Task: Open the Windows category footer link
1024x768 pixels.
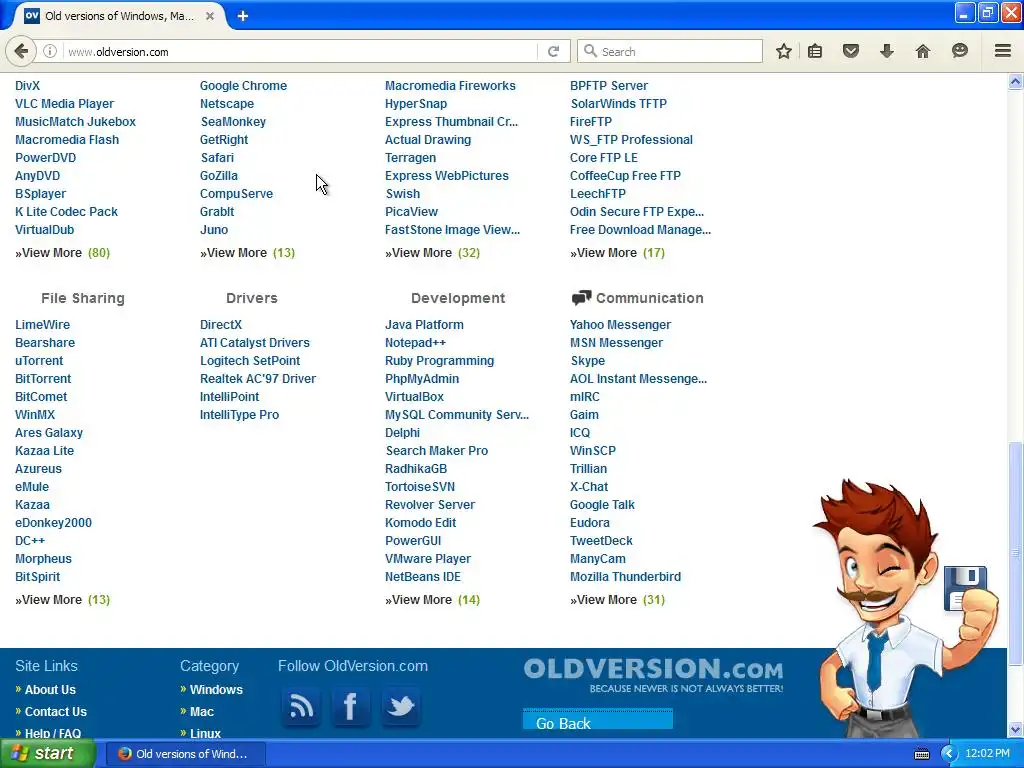Action: click(x=216, y=690)
